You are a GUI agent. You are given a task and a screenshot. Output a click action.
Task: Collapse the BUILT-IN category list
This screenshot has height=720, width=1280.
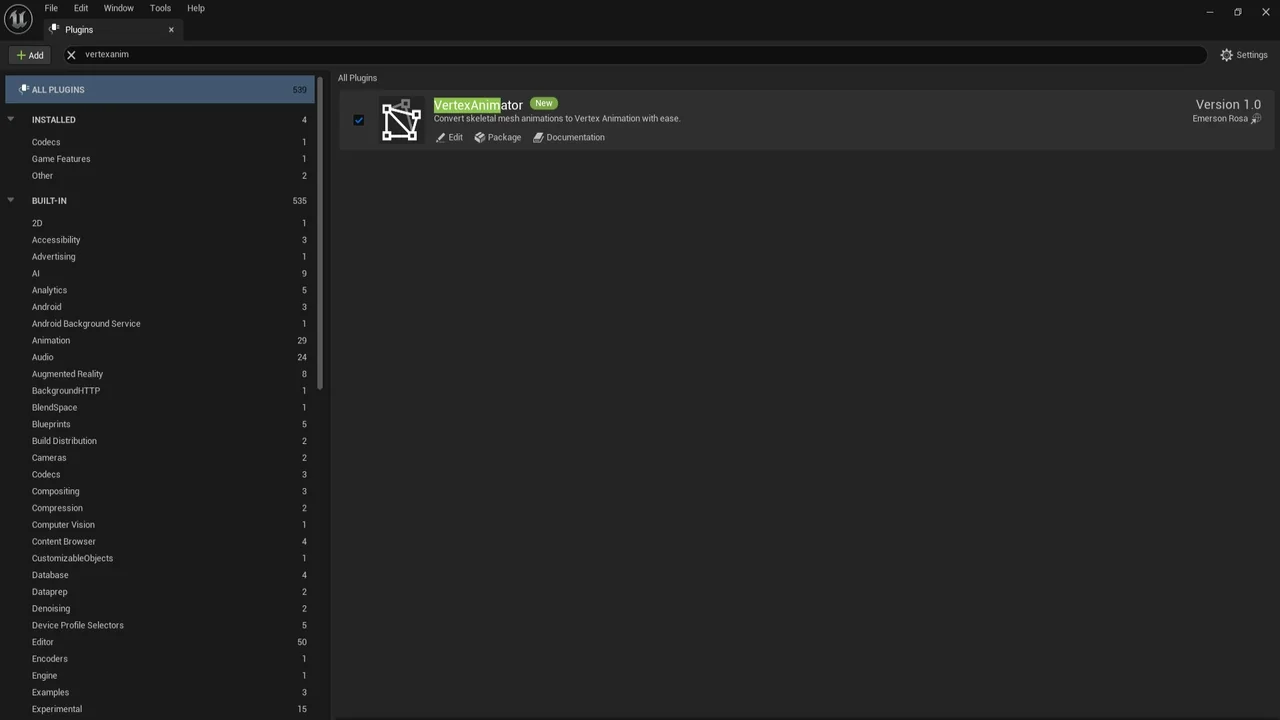point(10,200)
